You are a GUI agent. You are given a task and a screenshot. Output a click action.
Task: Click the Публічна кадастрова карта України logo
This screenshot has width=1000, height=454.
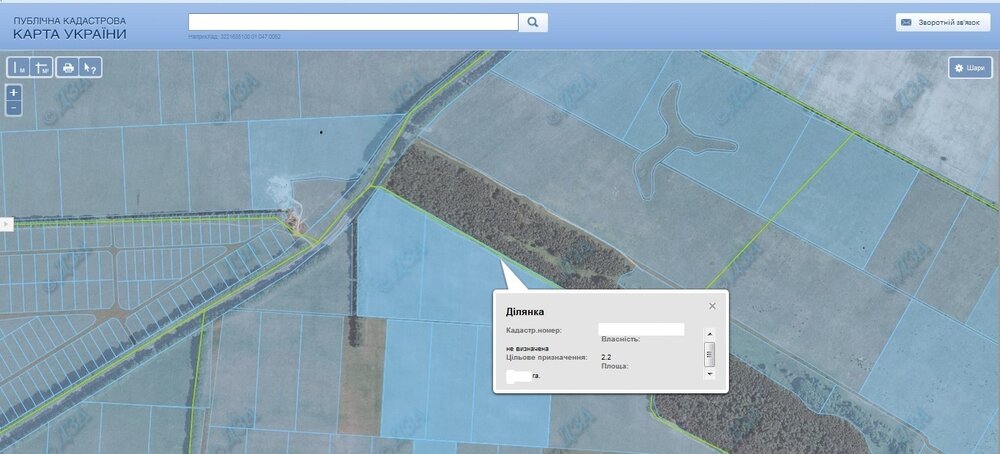[x=70, y=27]
